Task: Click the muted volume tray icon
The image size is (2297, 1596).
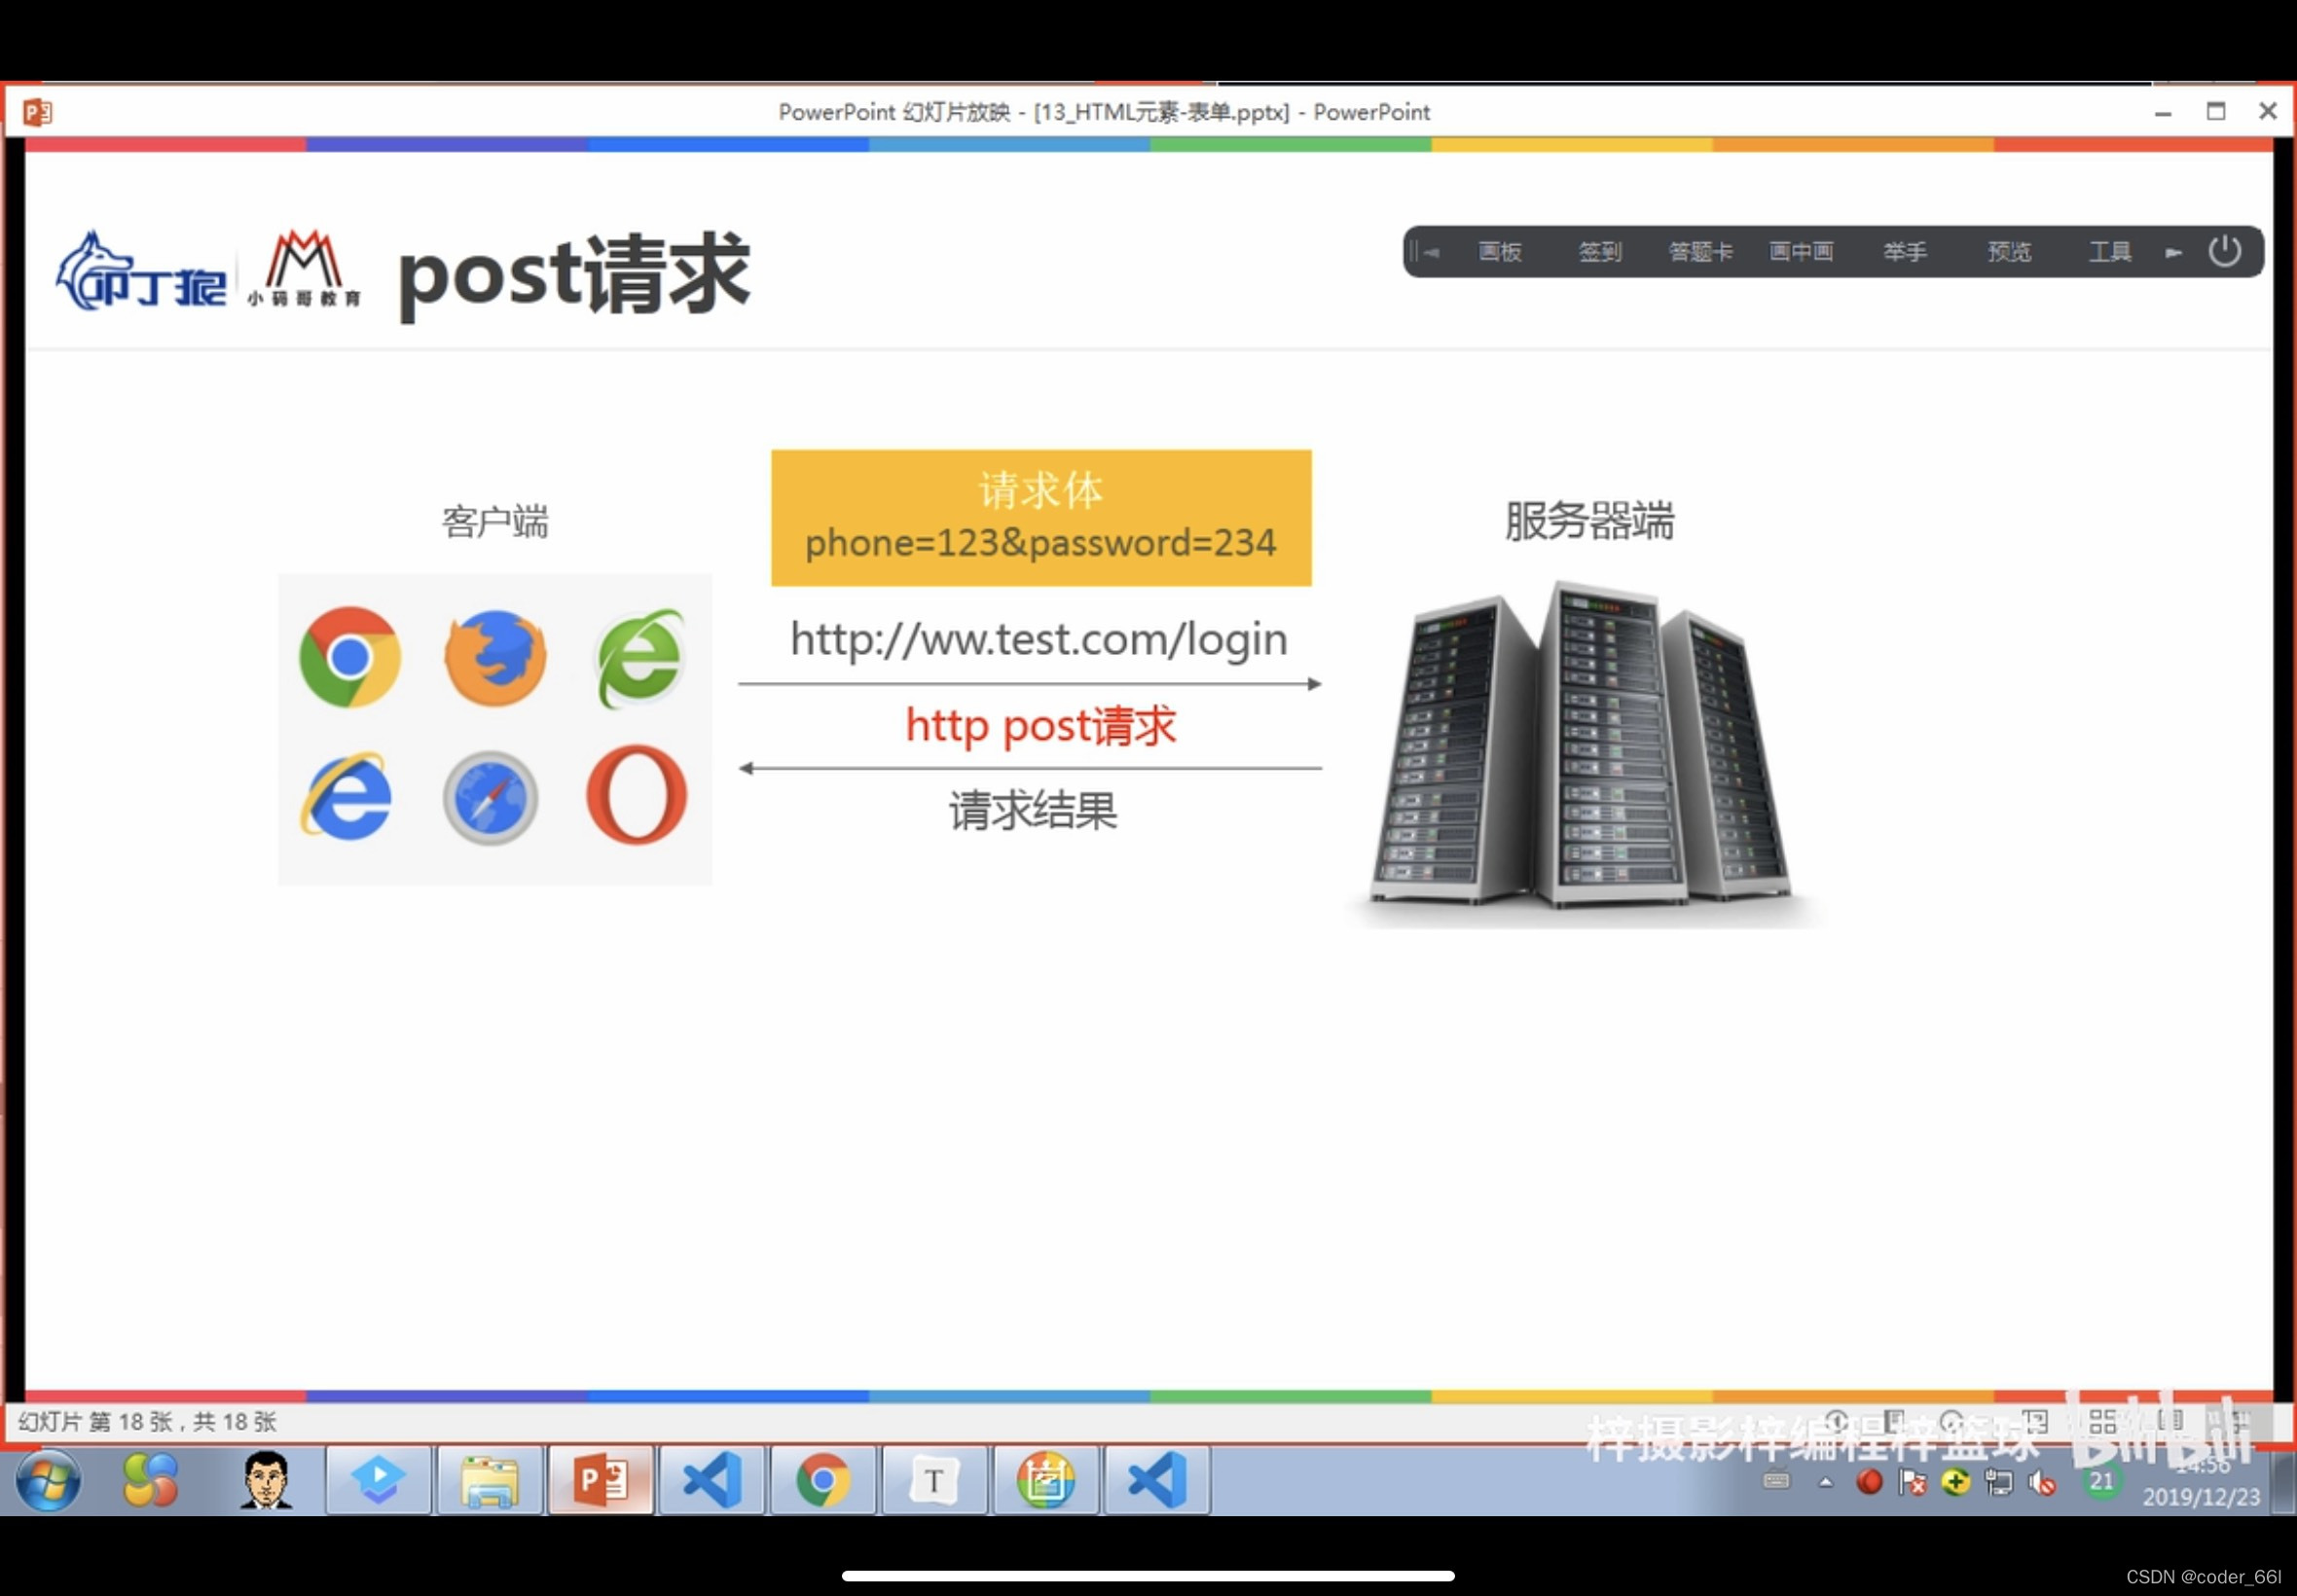Action: click(x=2041, y=1484)
